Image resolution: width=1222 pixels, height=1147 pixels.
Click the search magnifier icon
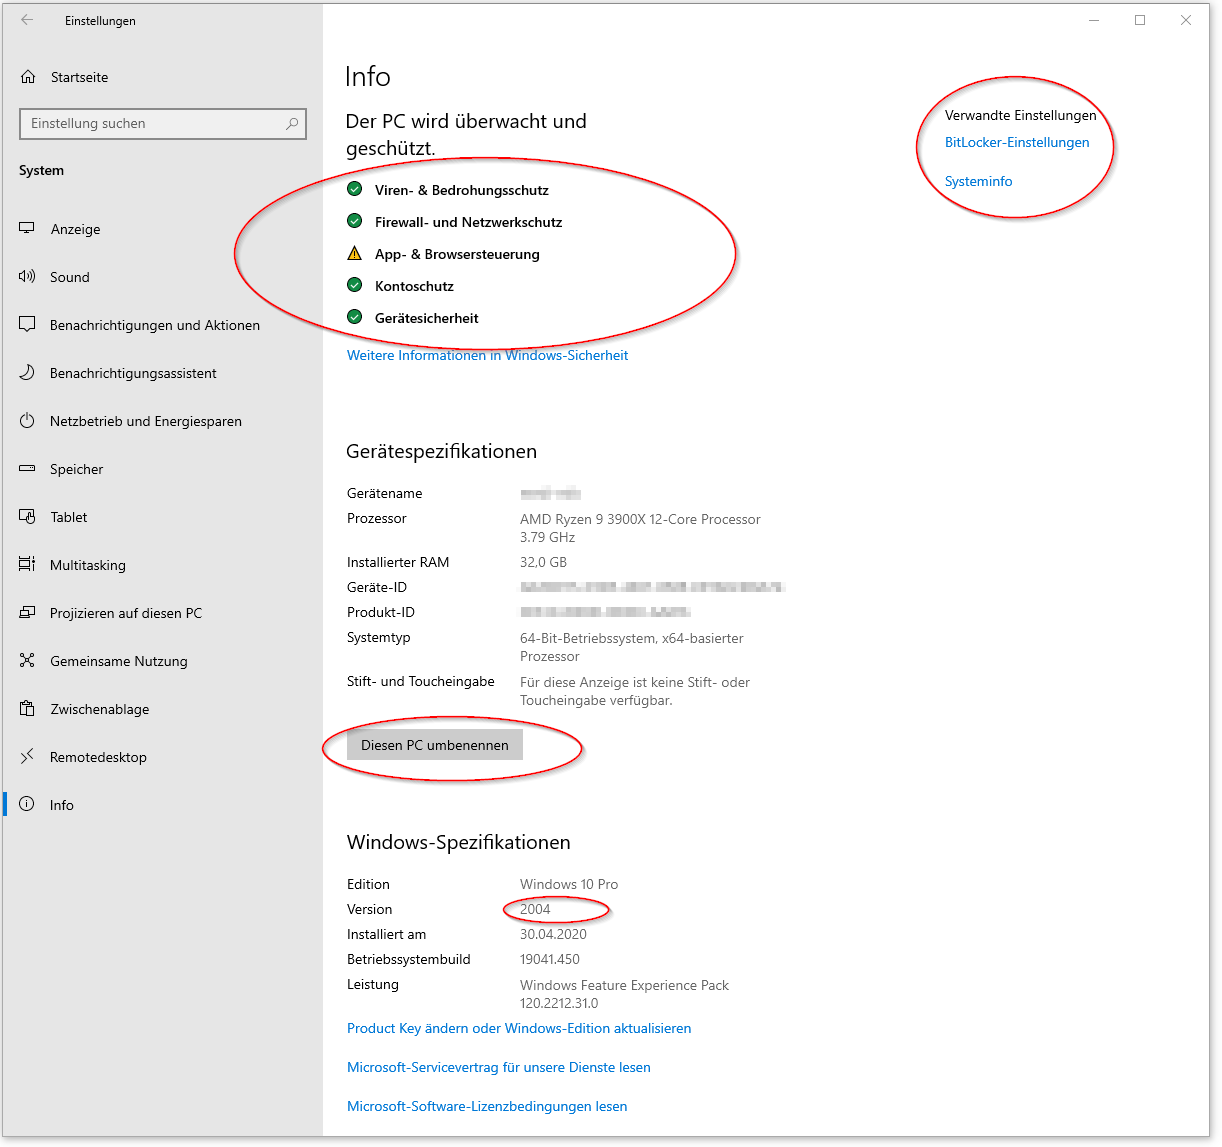click(292, 124)
